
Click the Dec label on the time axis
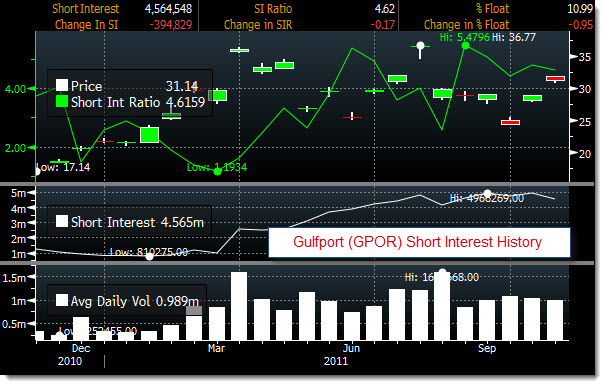pos(81,348)
